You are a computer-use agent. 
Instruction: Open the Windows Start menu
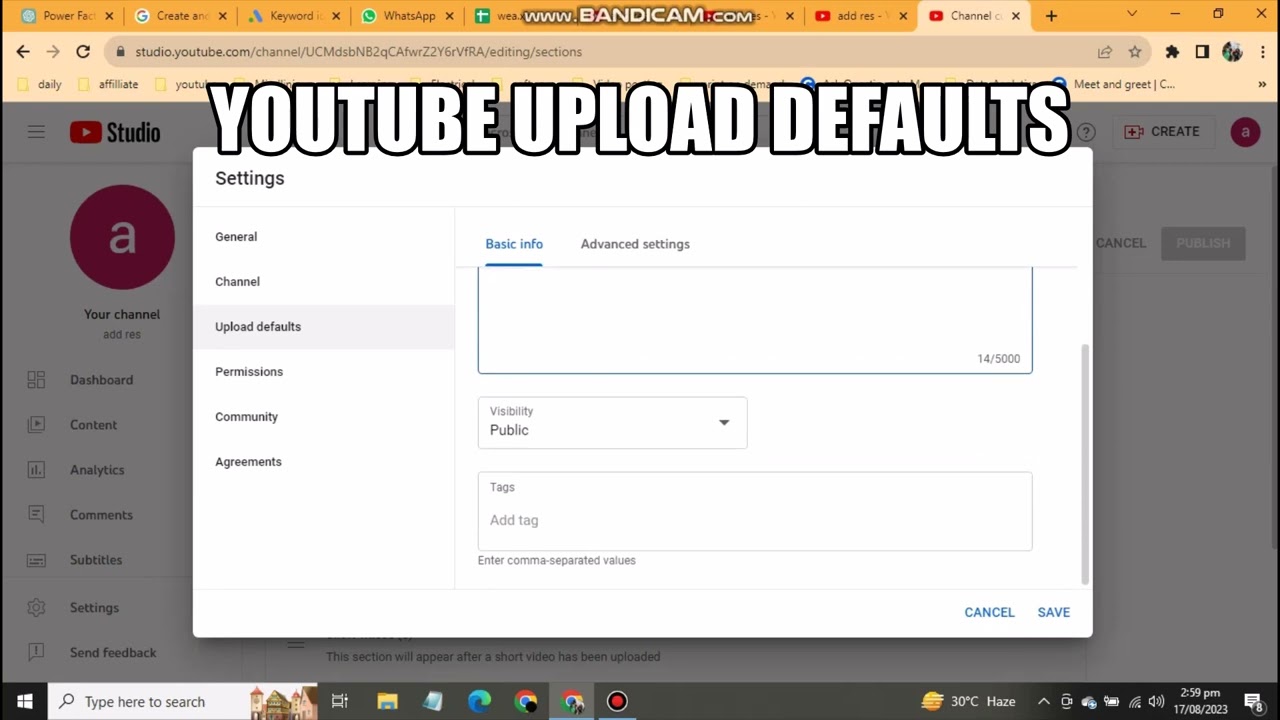[24, 701]
